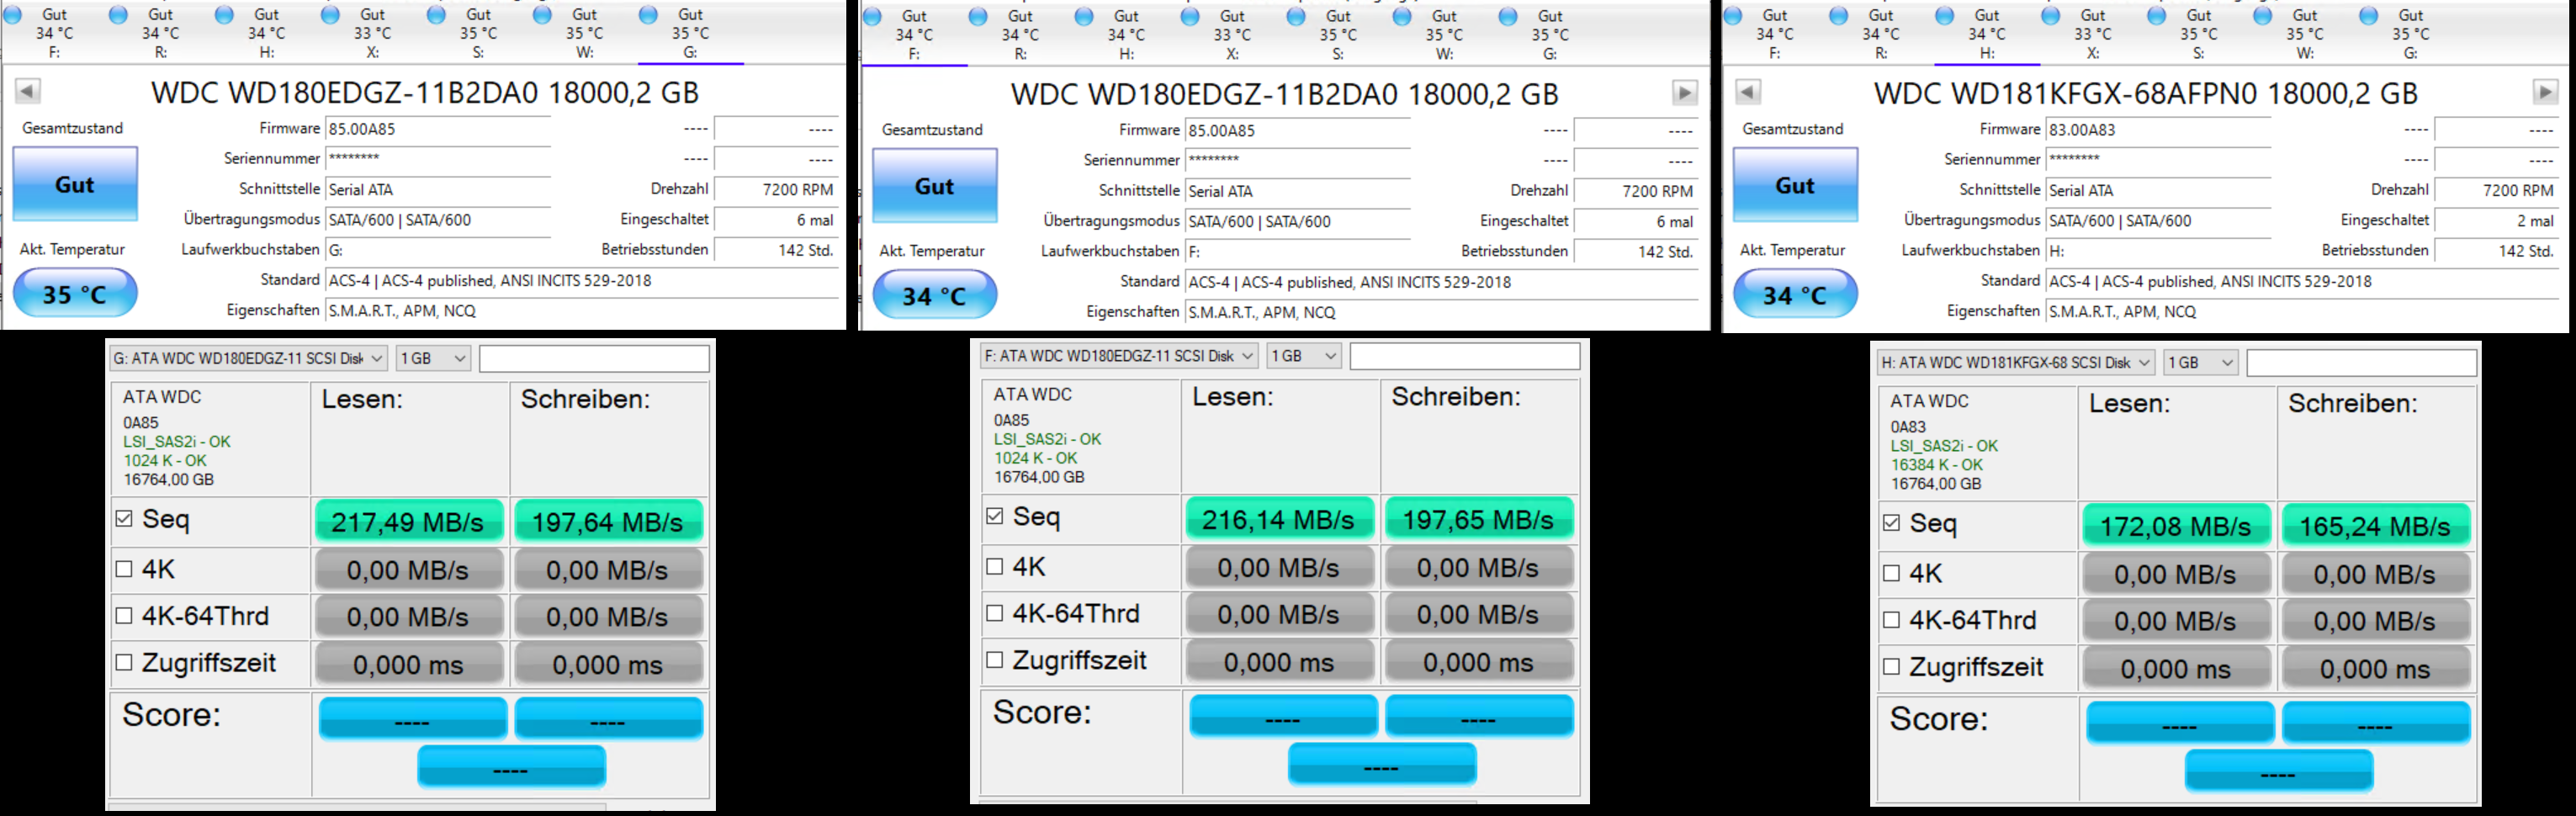Viewport: 2576px width, 816px height.
Task: Click the empty text field in the G: benchmark
Action: click(x=594, y=358)
